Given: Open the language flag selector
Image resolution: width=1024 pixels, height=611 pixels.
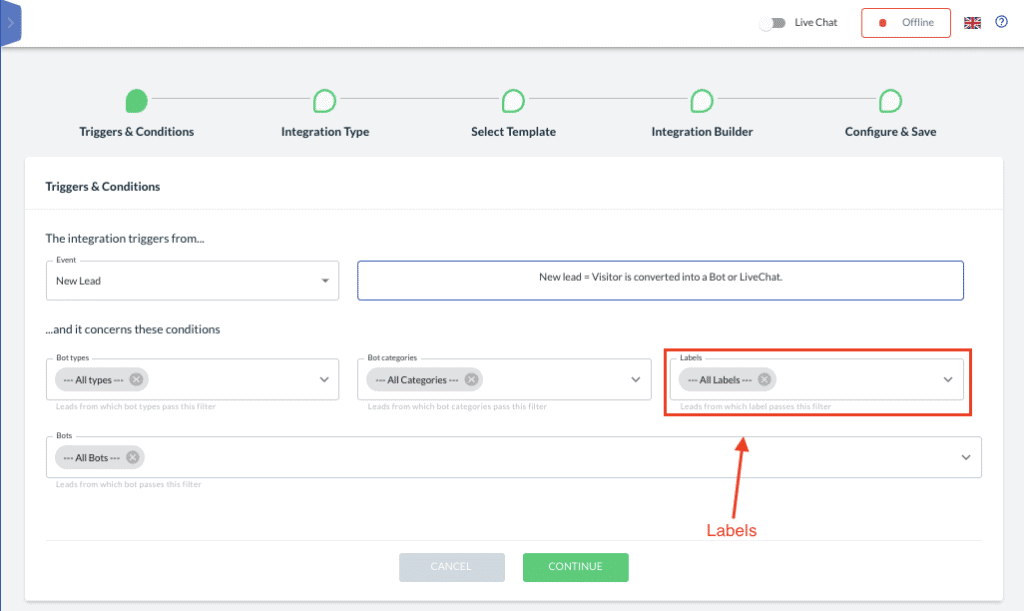Looking at the screenshot, I should (972, 21).
